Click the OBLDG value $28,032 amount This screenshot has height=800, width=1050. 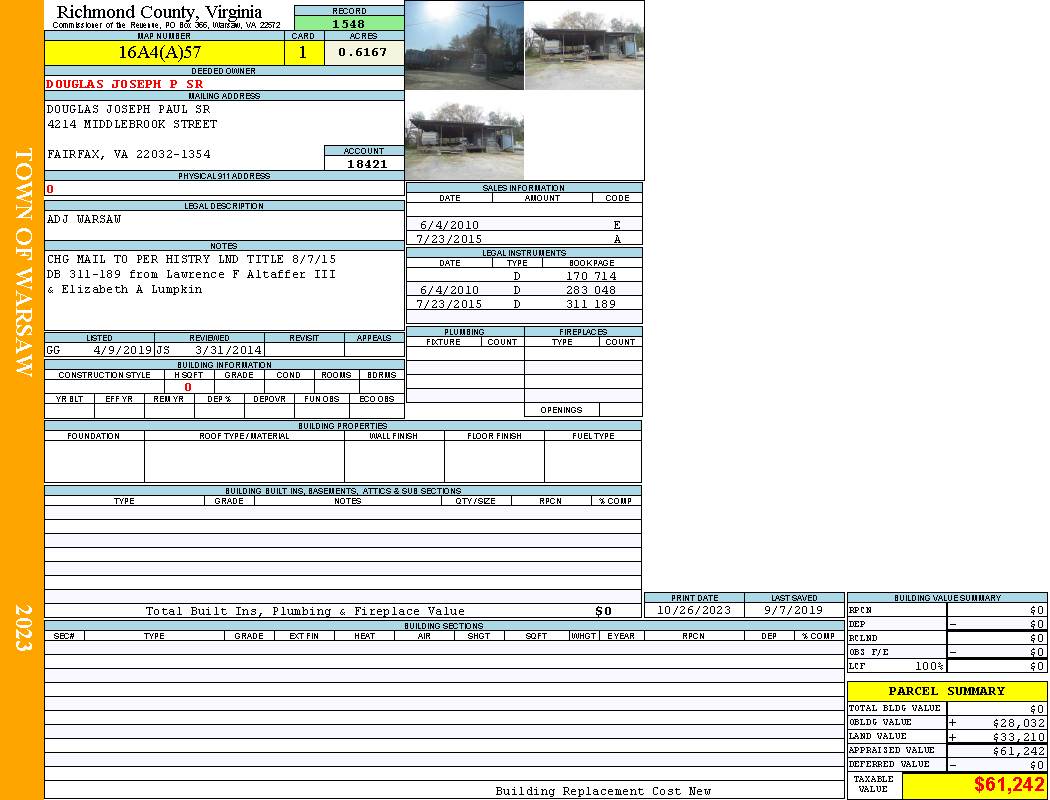1018,722
